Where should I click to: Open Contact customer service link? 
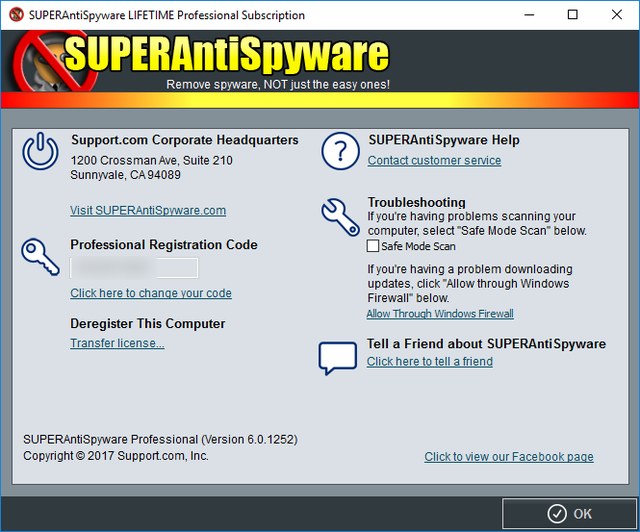click(434, 160)
